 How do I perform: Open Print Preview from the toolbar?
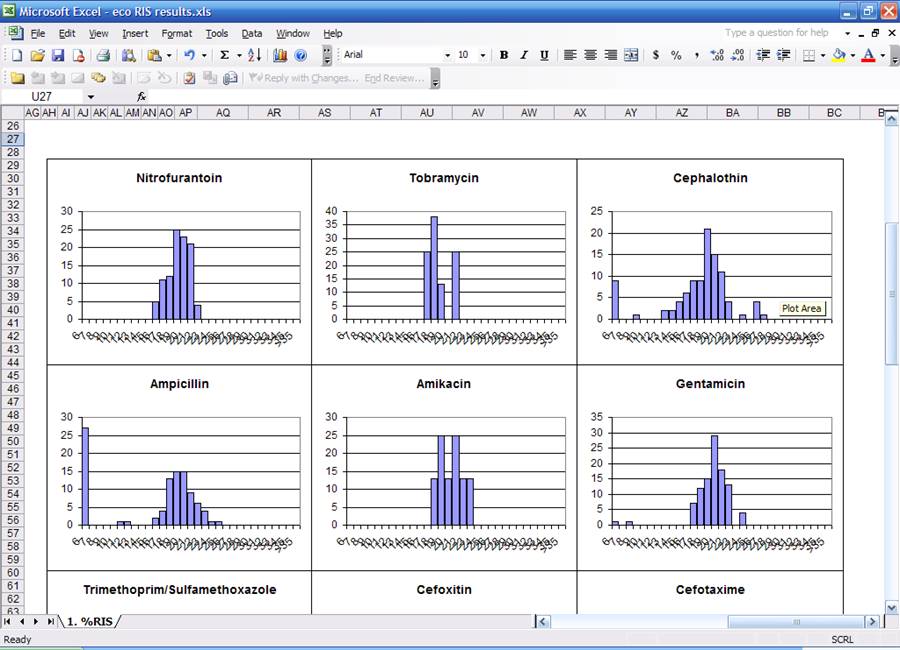[129, 55]
